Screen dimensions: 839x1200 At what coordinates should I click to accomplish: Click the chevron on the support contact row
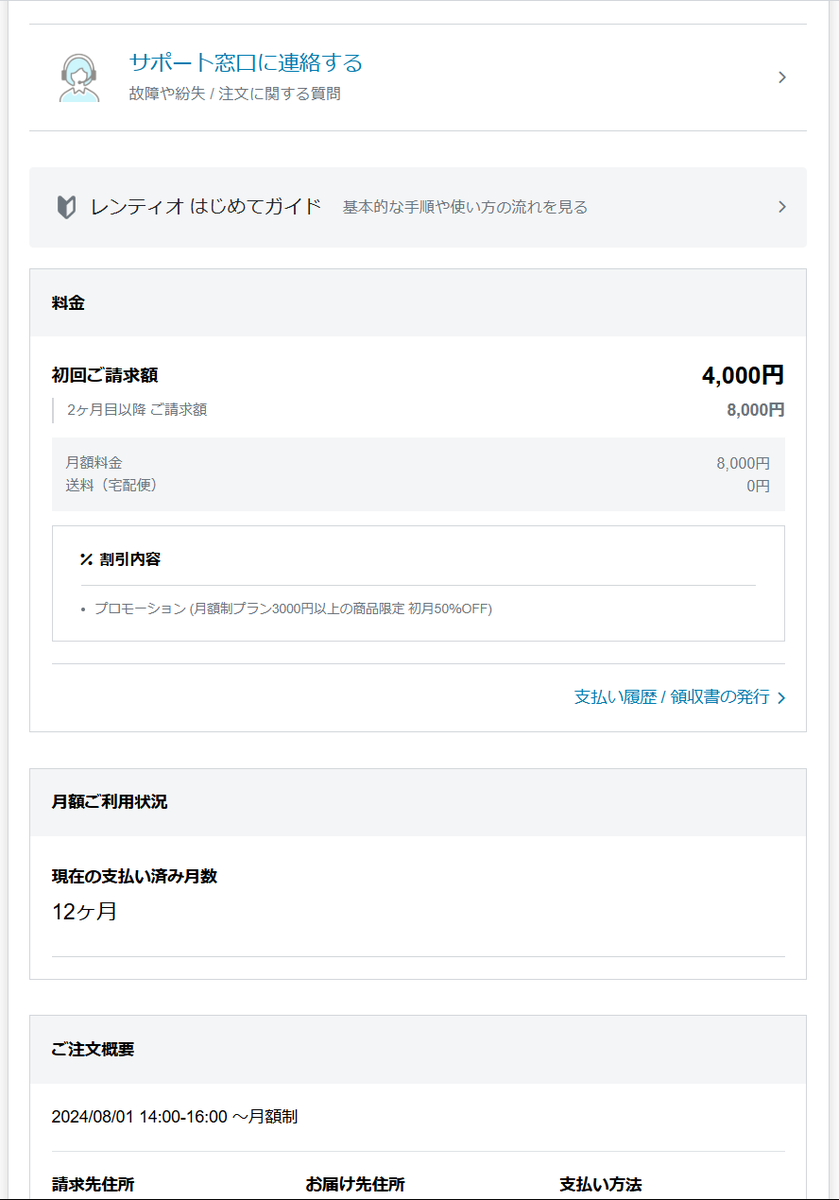click(x=782, y=77)
